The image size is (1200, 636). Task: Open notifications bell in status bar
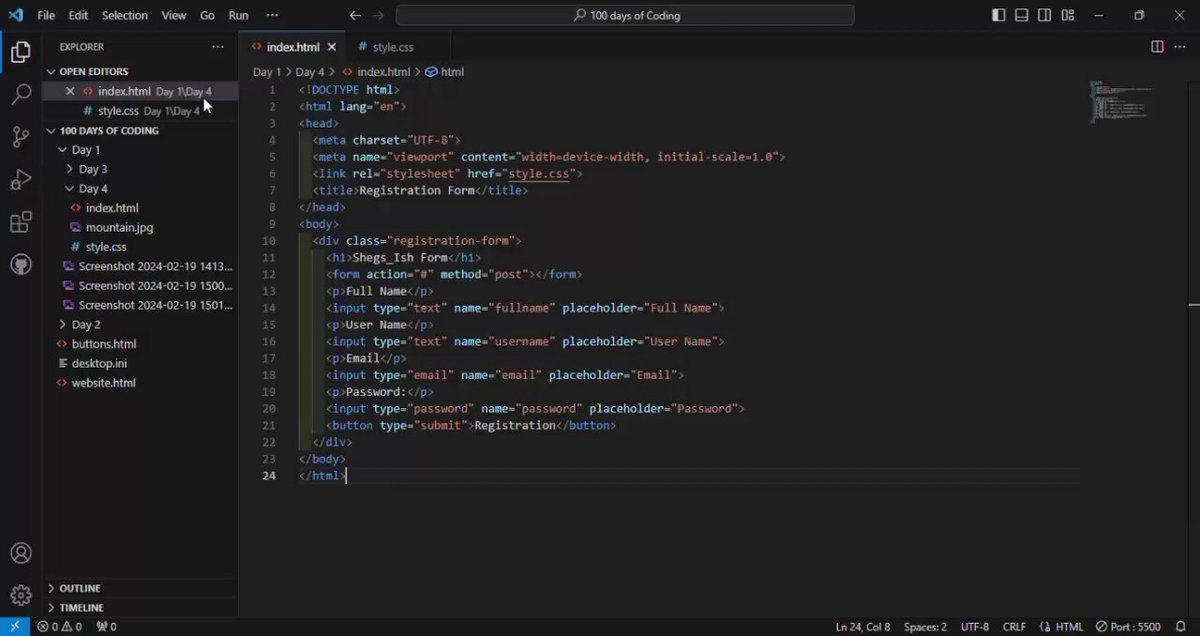(1183, 627)
